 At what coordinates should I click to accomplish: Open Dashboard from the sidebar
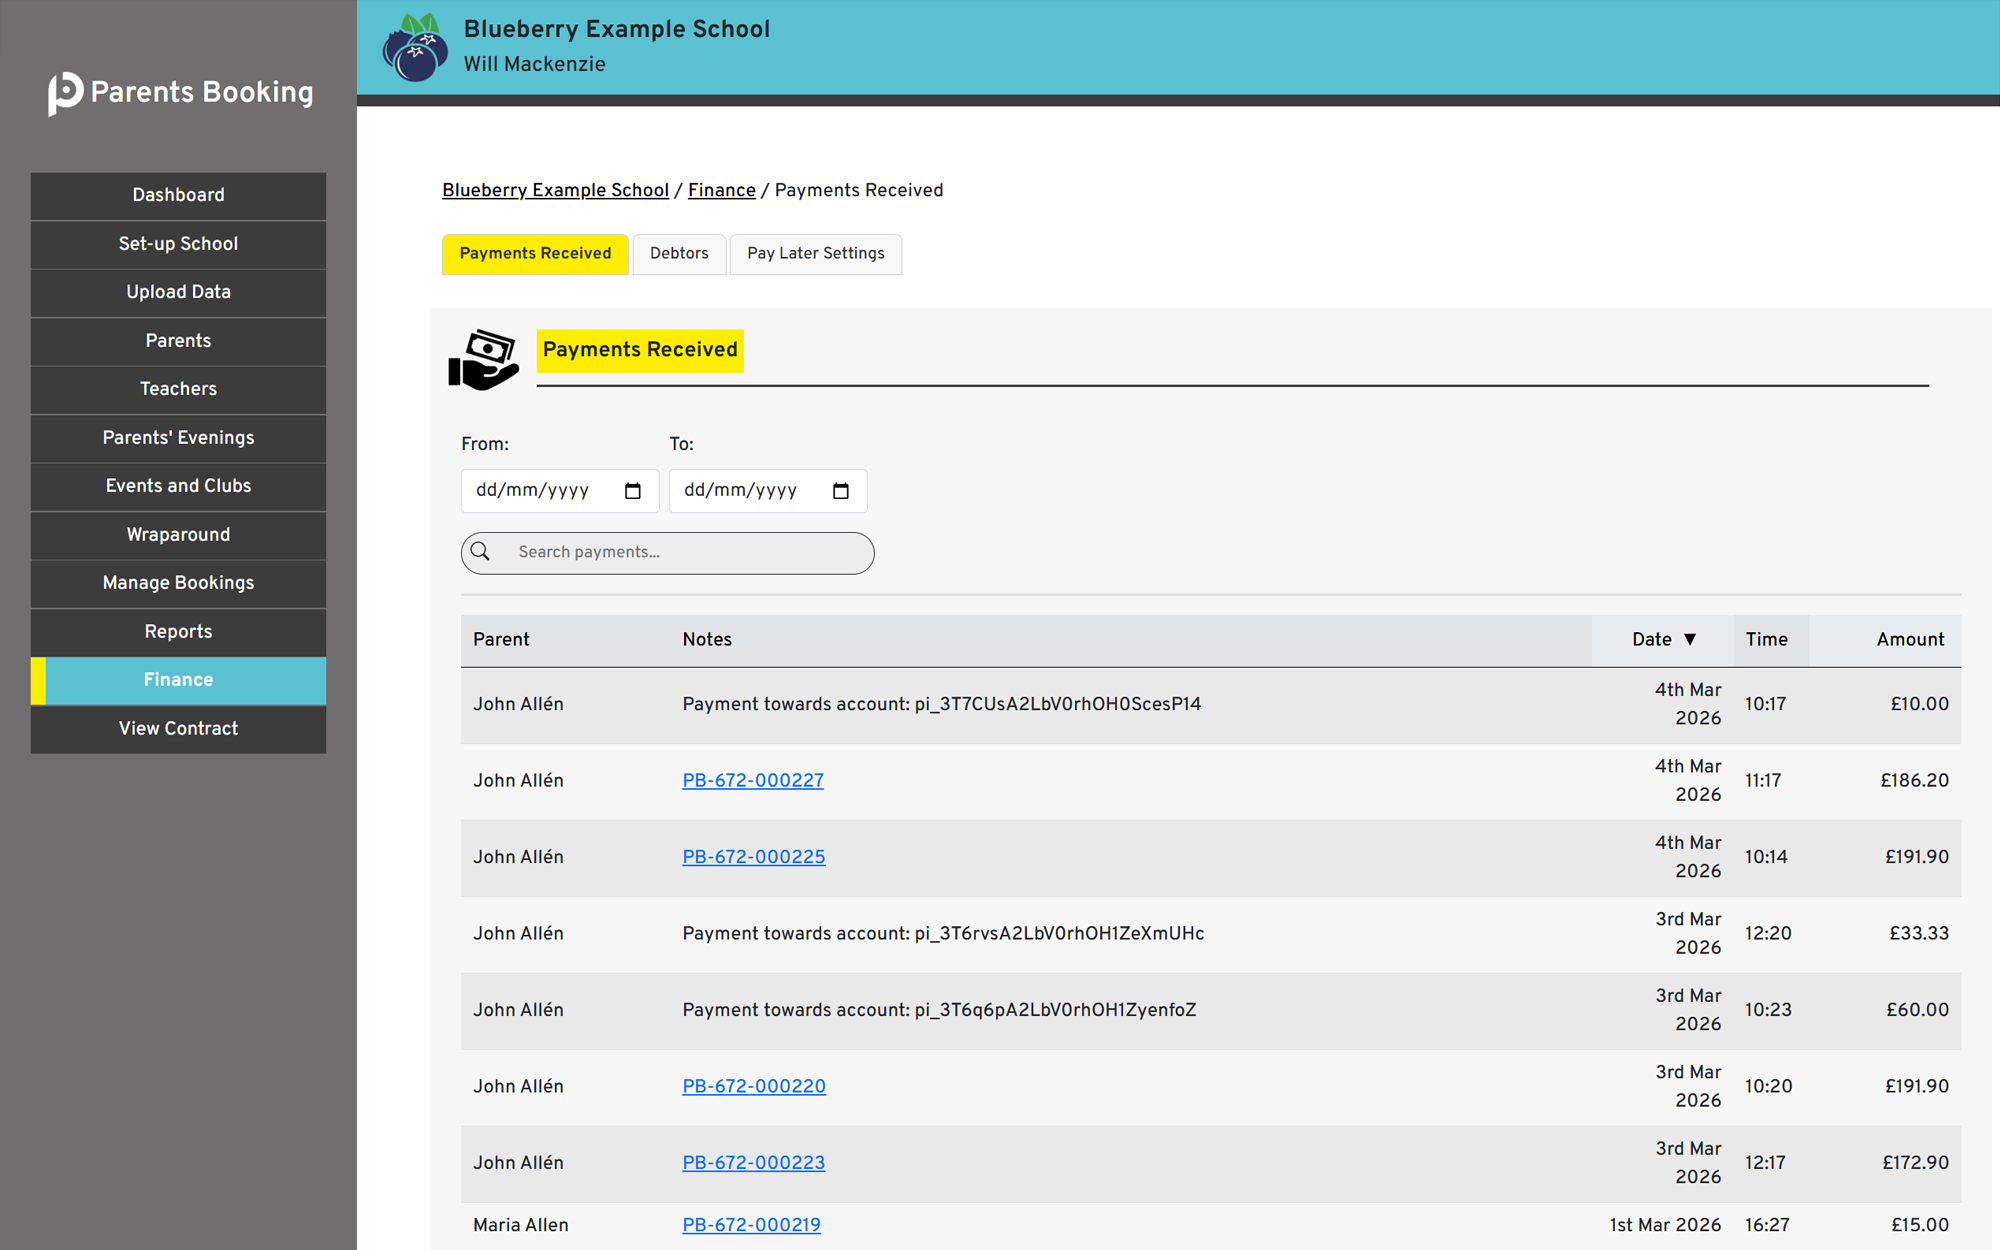[x=178, y=196]
